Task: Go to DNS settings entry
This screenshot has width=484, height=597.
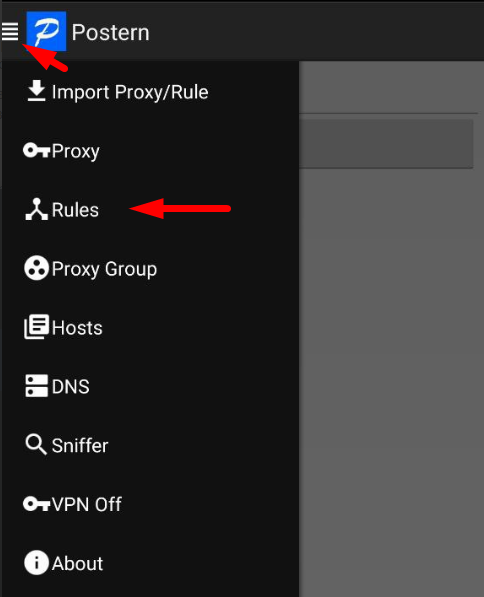Action: point(150,386)
